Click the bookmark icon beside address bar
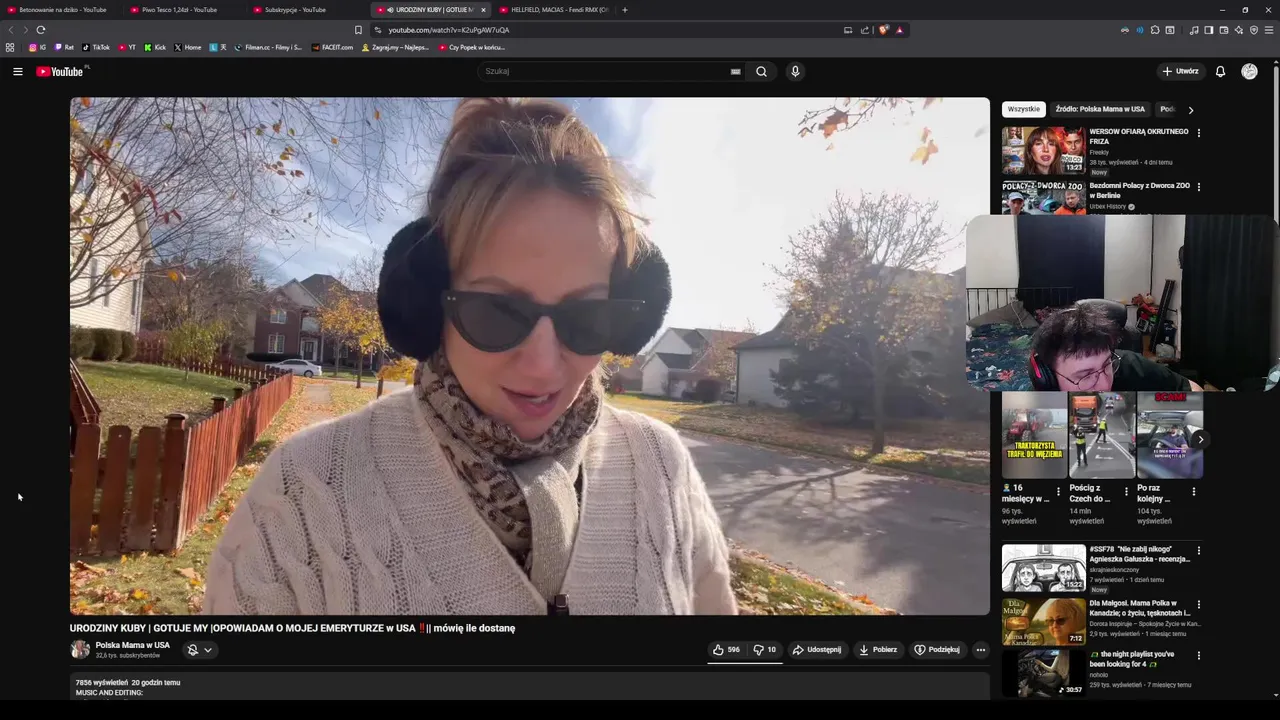1280x720 pixels. (358, 30)
